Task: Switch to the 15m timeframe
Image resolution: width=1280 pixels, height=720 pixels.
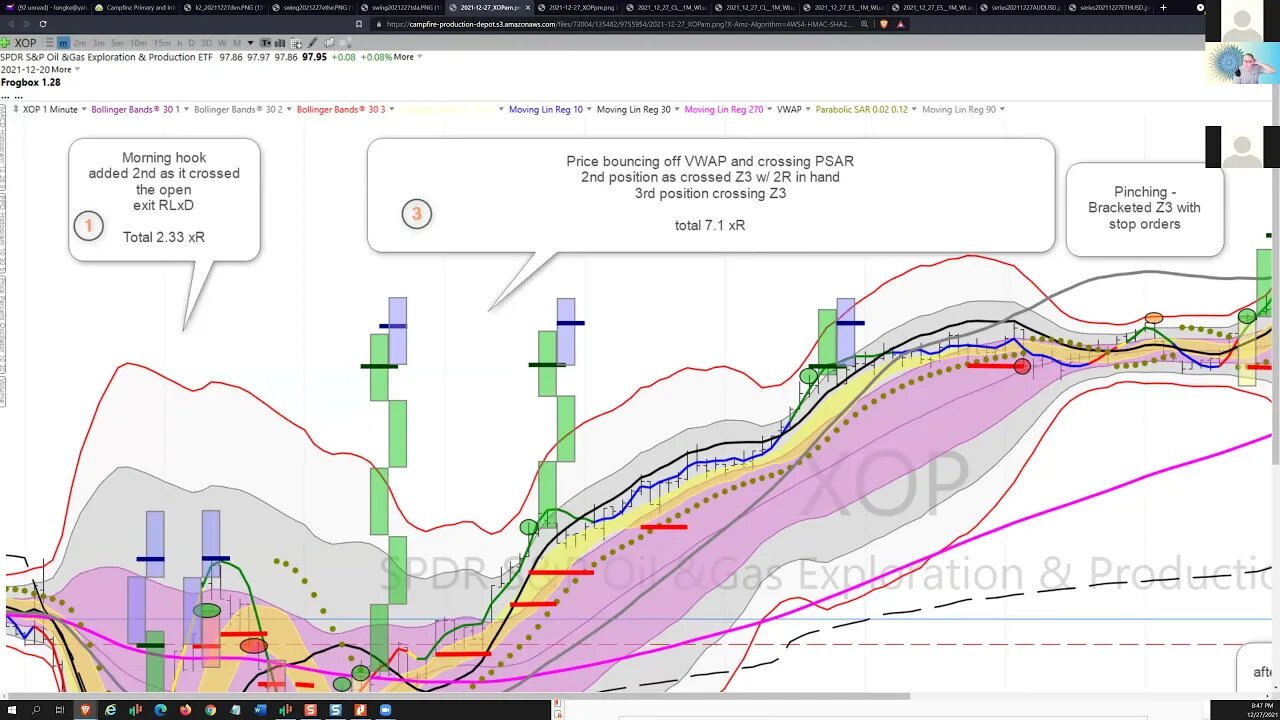Action: click(x=162, y=43)
